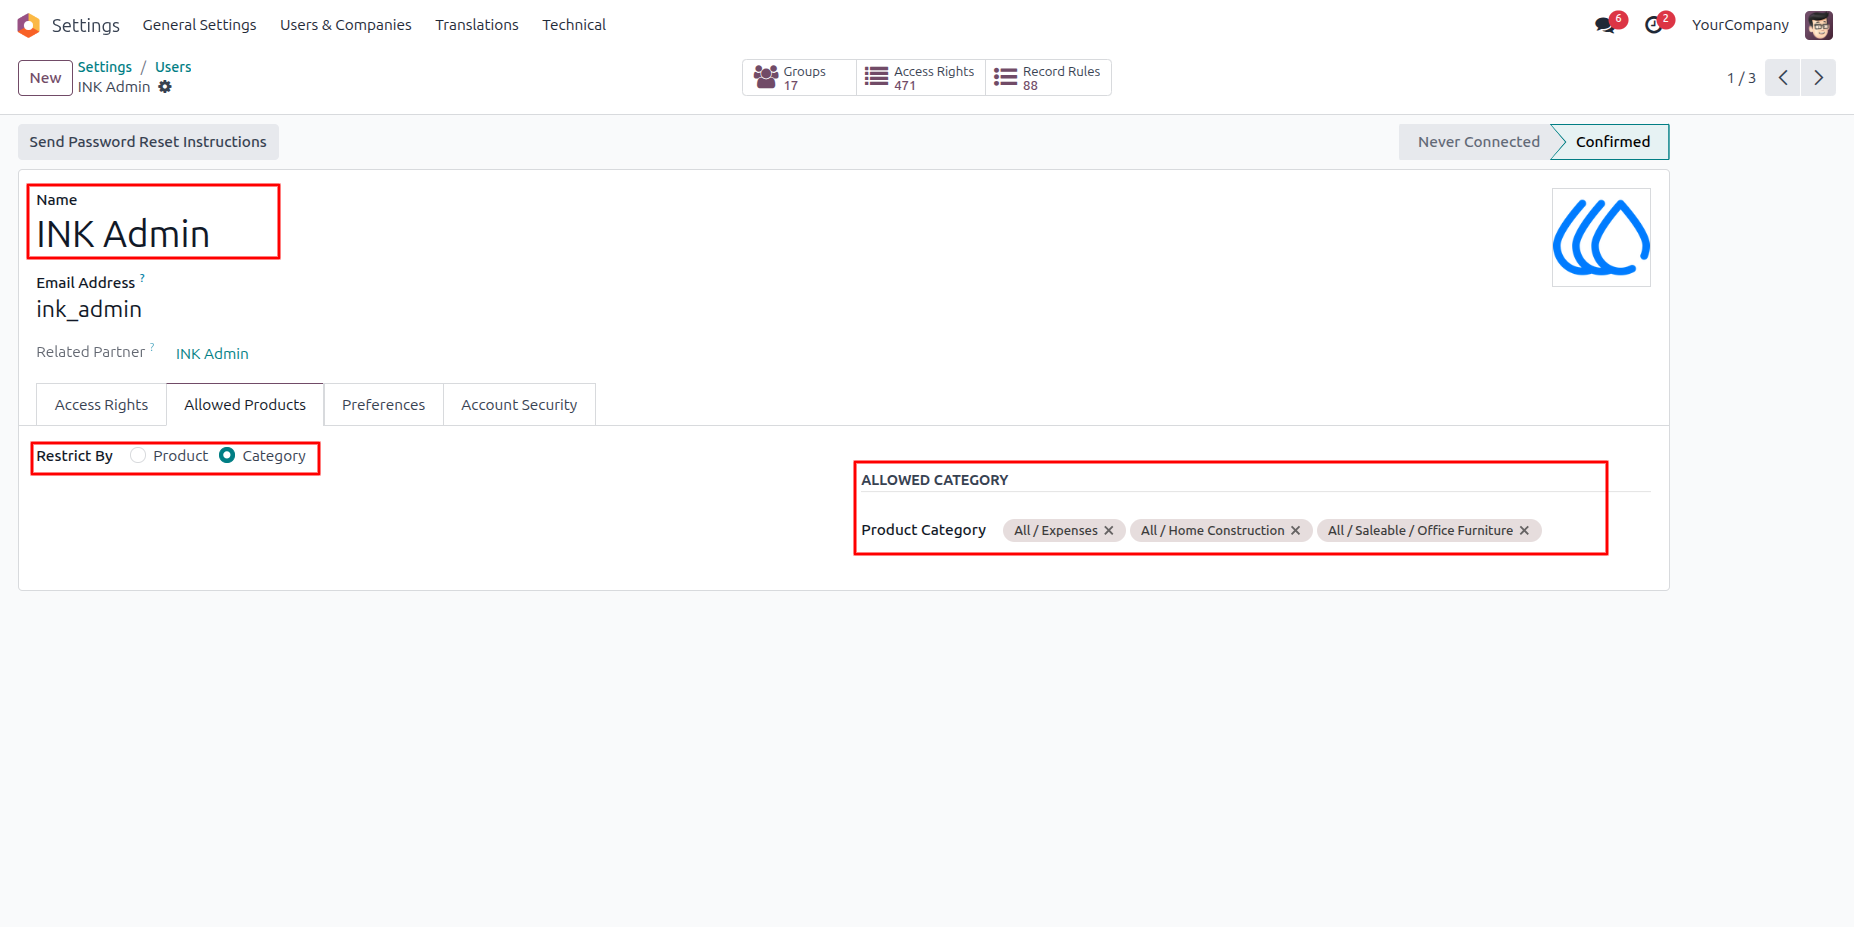Select the Product restrict option
Image resolution: width=1854 pixels, height=927 pixels.
(x=138, y=455)
